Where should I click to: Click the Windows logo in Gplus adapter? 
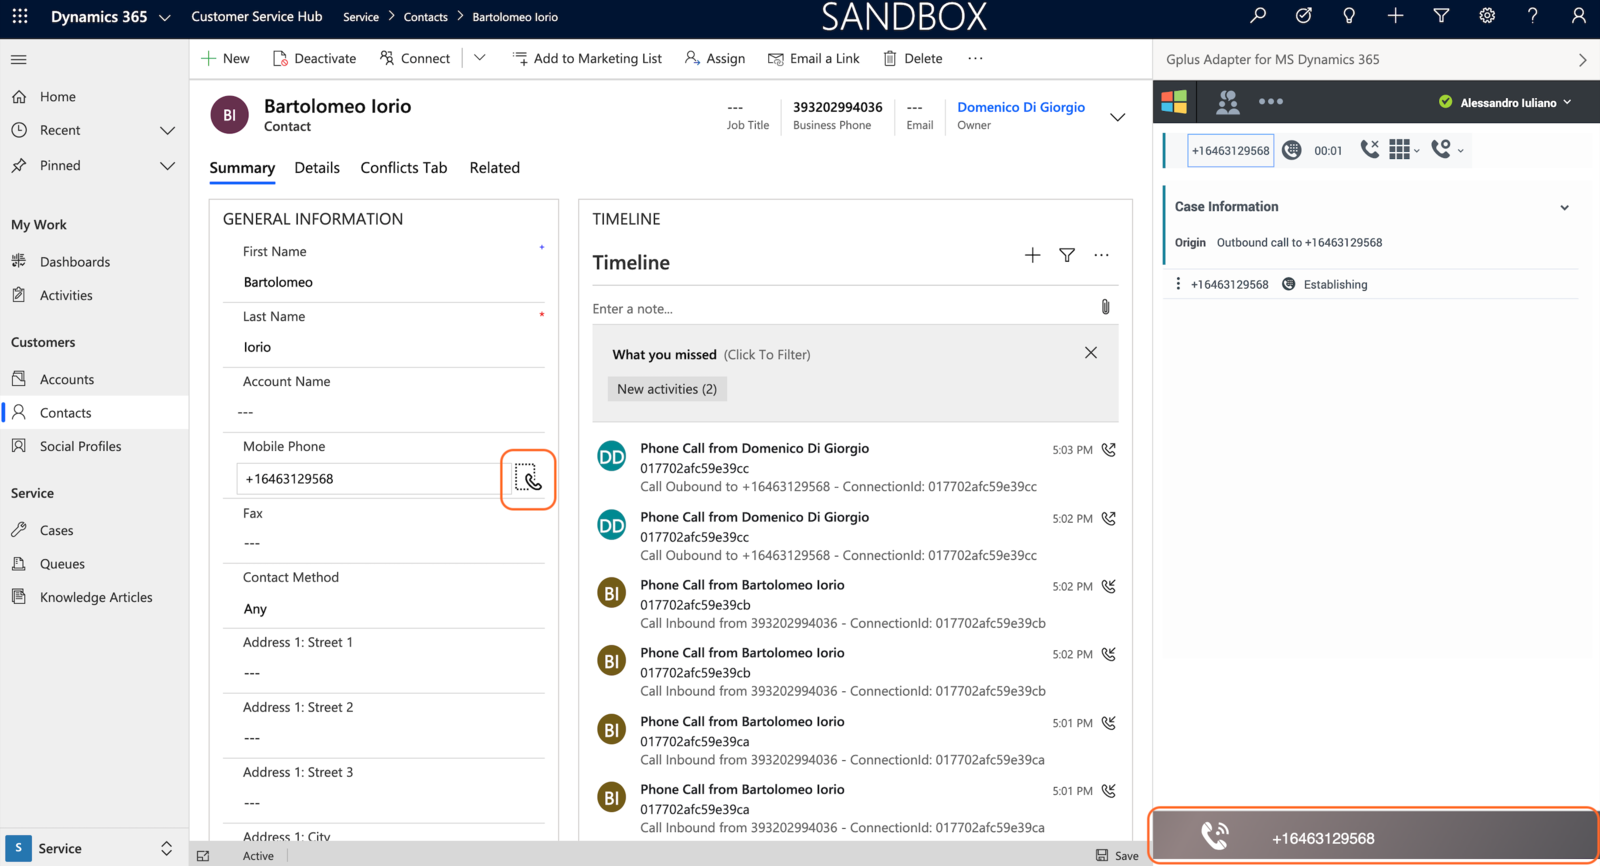(x=1174, y=101)
